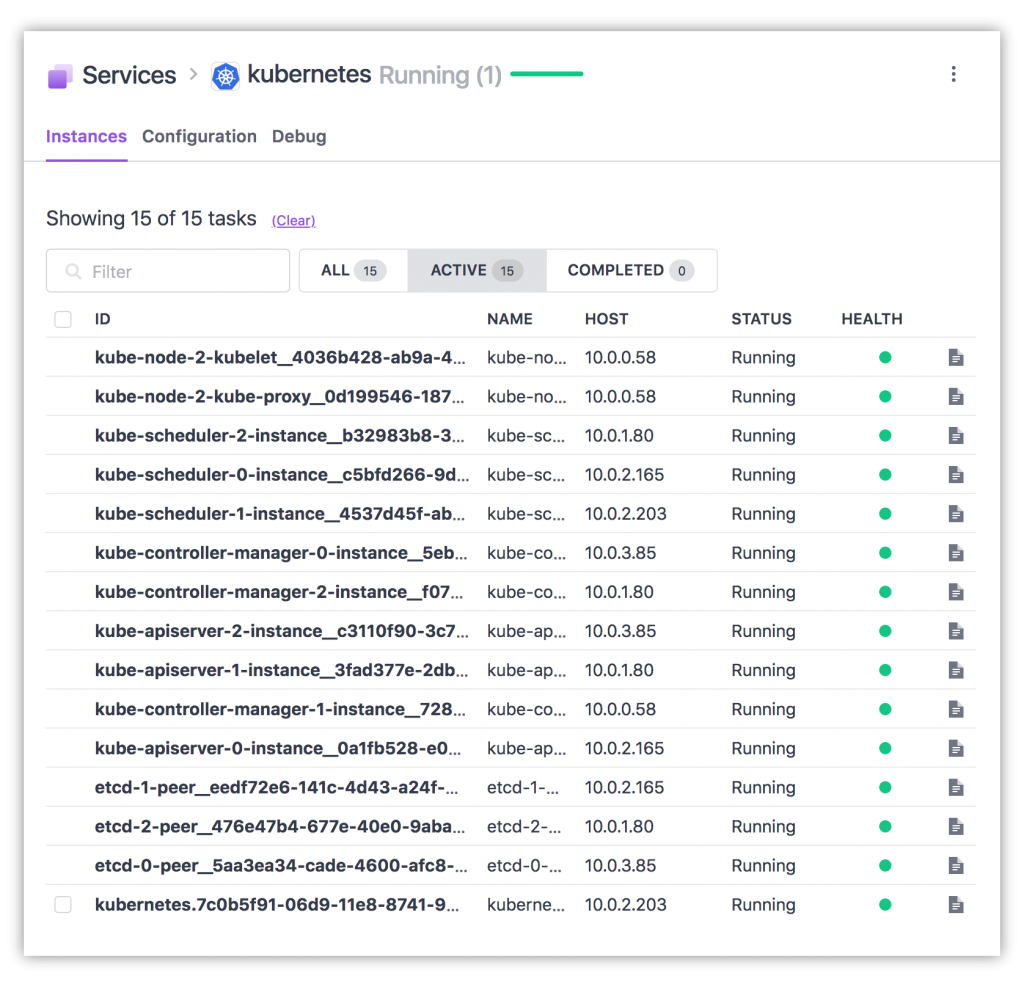This screenshot has width=1024, height=987.
Task: Click the kubernetes service name in breadcrumb
Action: pyautogui.click(x=309, y=74)
